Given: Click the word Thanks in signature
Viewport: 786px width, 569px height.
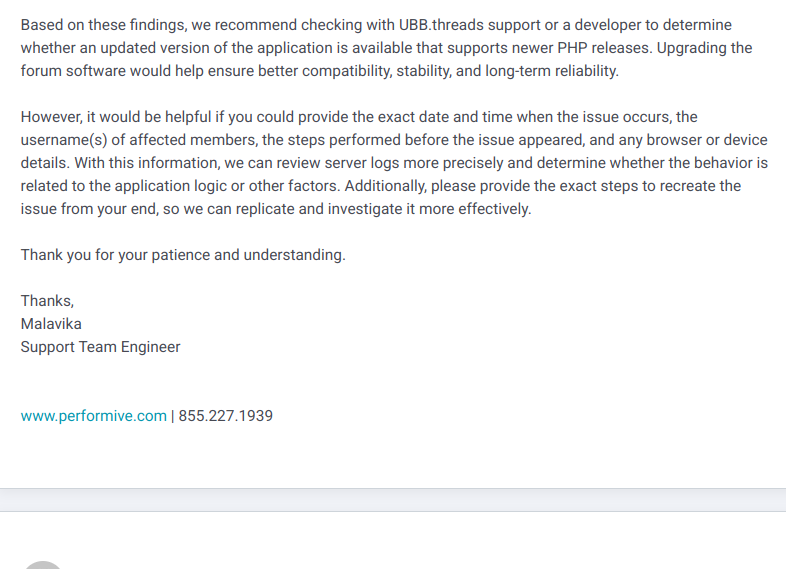Looking at the screenshot, I should (x=47, y=301).
